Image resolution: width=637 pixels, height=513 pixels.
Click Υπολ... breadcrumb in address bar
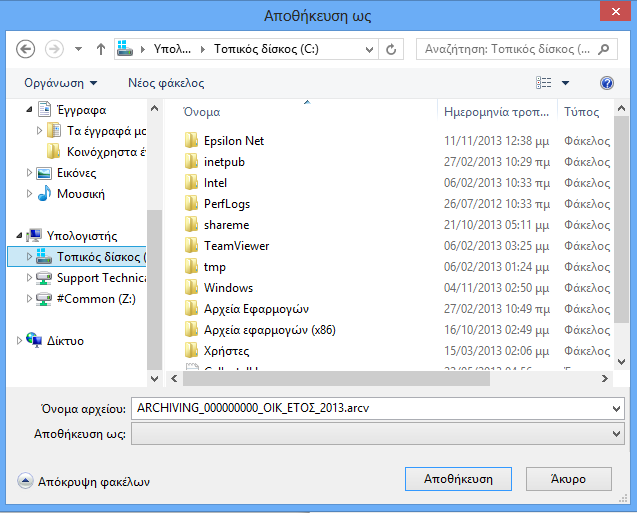click(172, 49)
